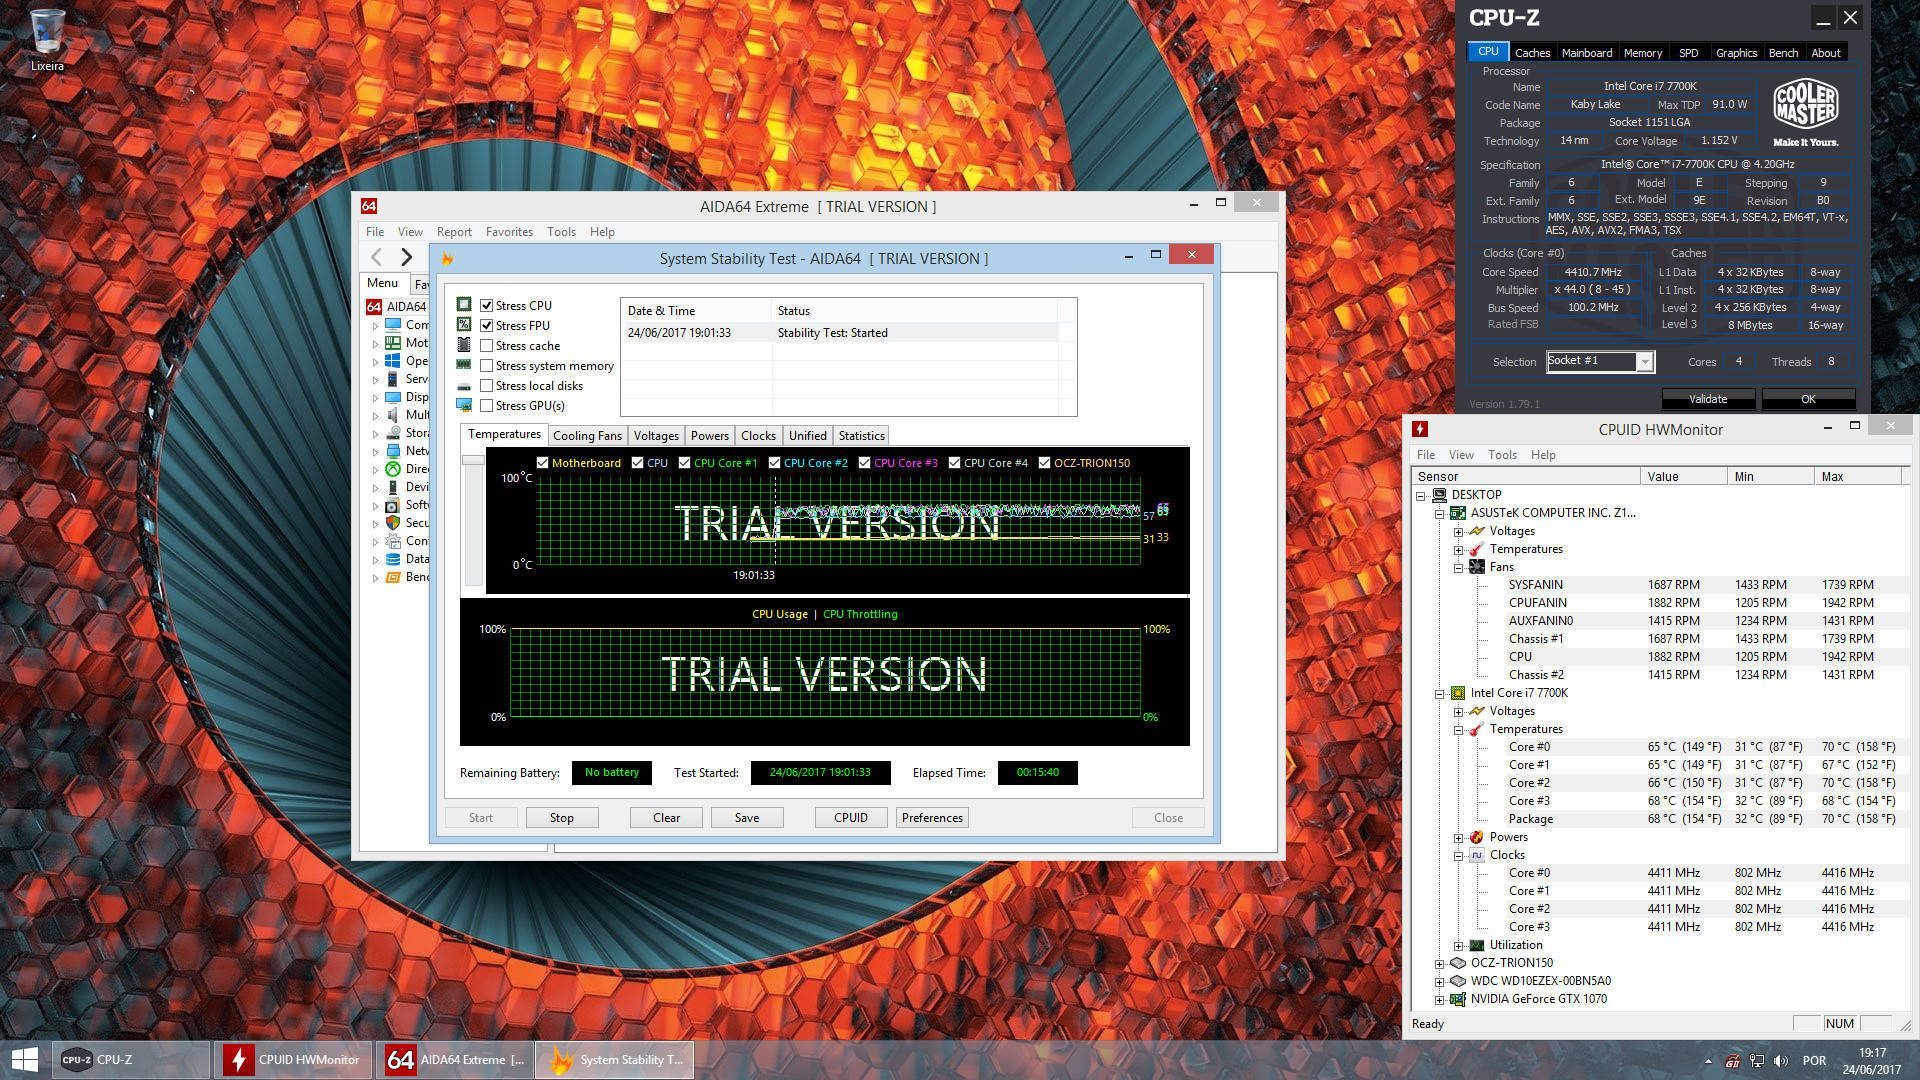Click the Stress cache icon
Screen dimensions: 1920x1080
(x=464, y=345)
